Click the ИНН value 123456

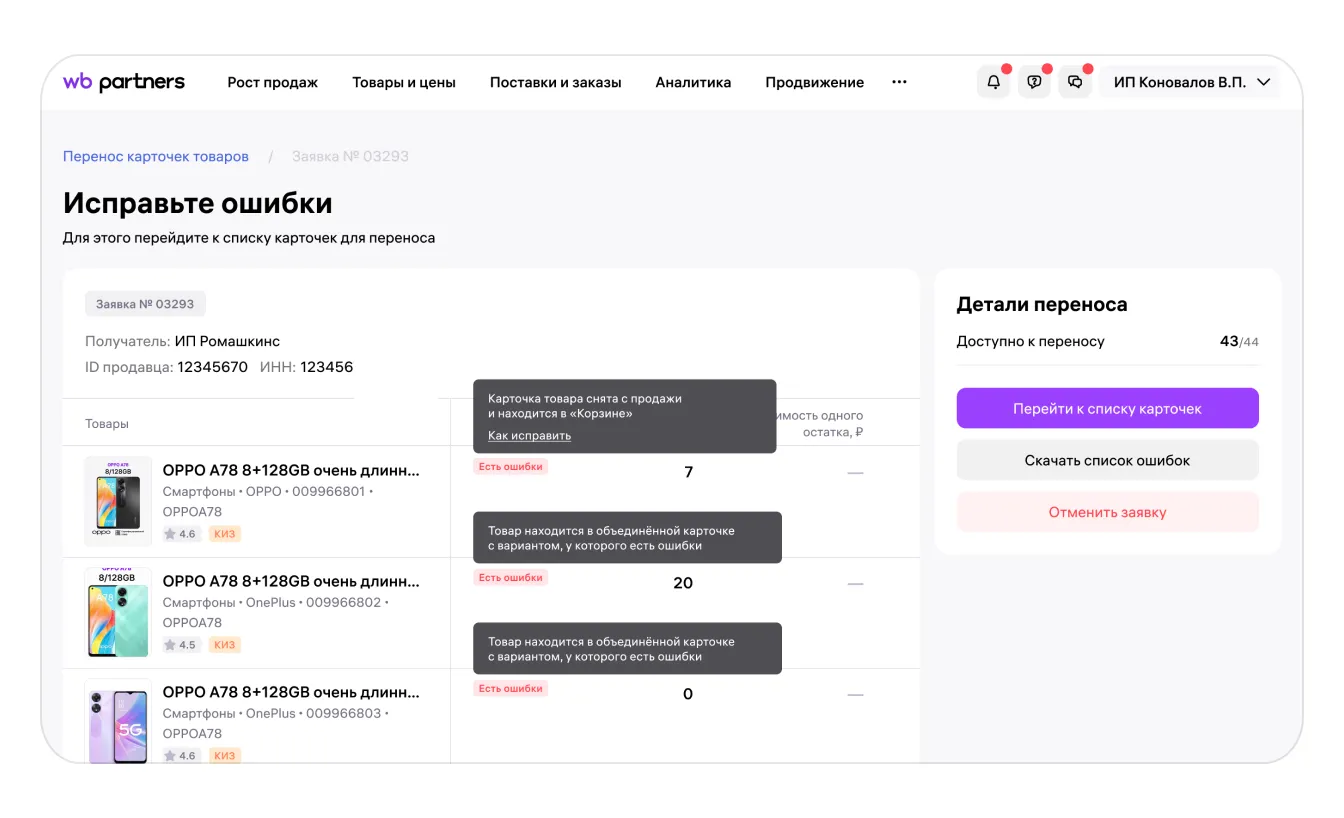pos(326,367)
